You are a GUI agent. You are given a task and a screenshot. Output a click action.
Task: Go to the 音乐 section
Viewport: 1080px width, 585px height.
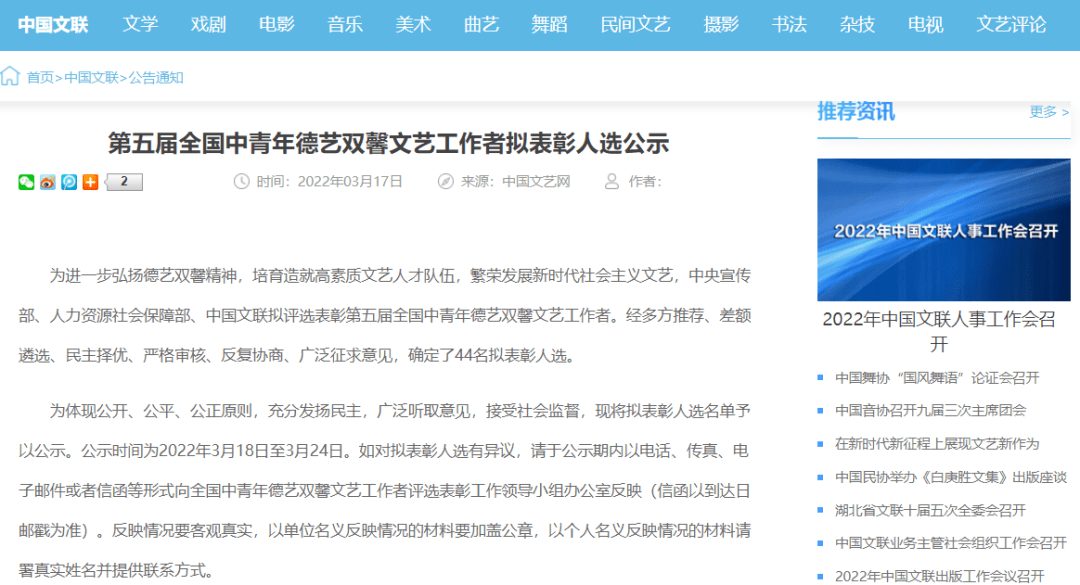point(345,25)
